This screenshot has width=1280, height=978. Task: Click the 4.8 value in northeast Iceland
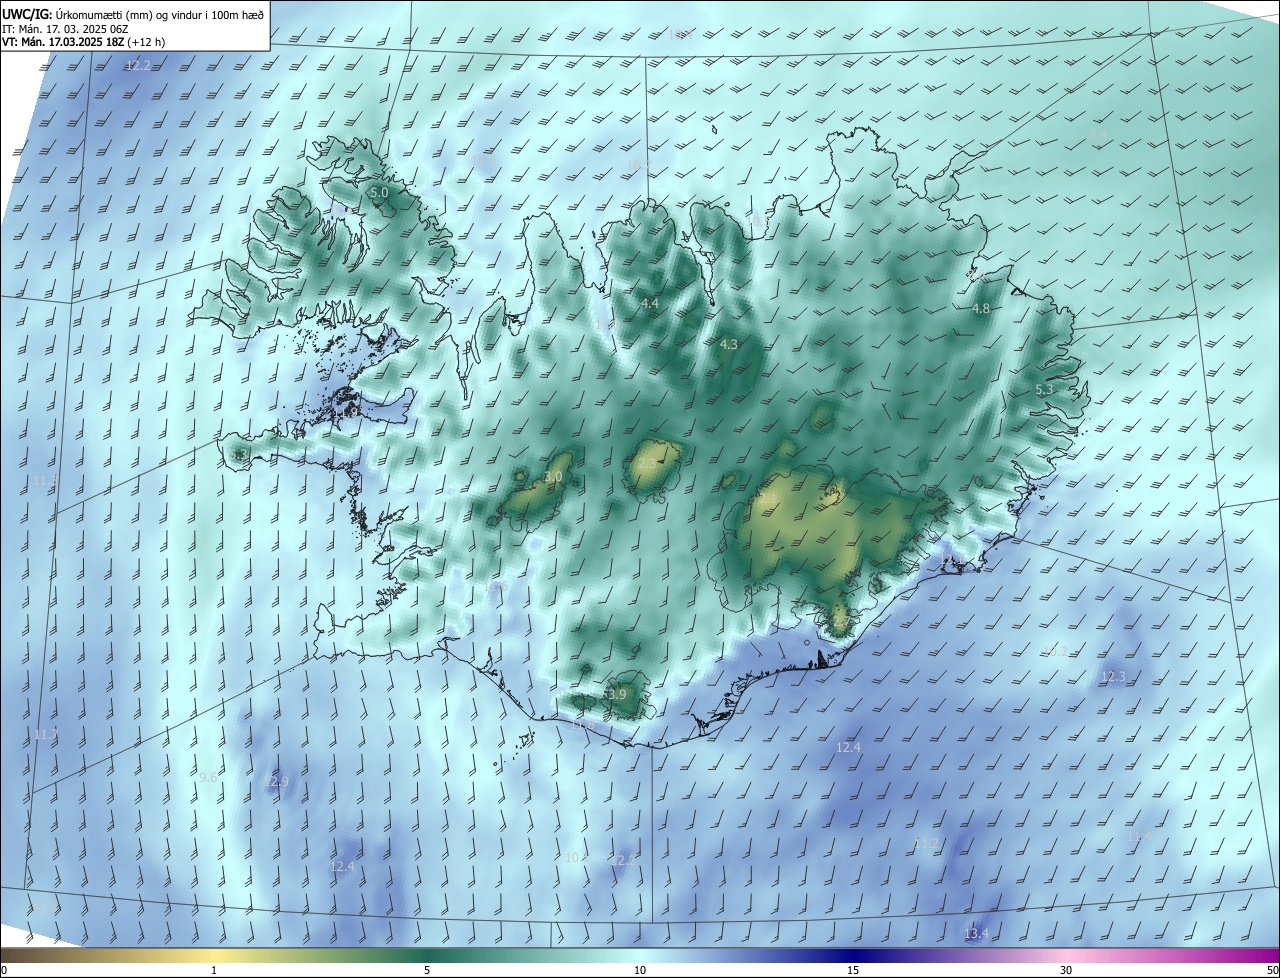pyautogui.click(x=981, y=309)
